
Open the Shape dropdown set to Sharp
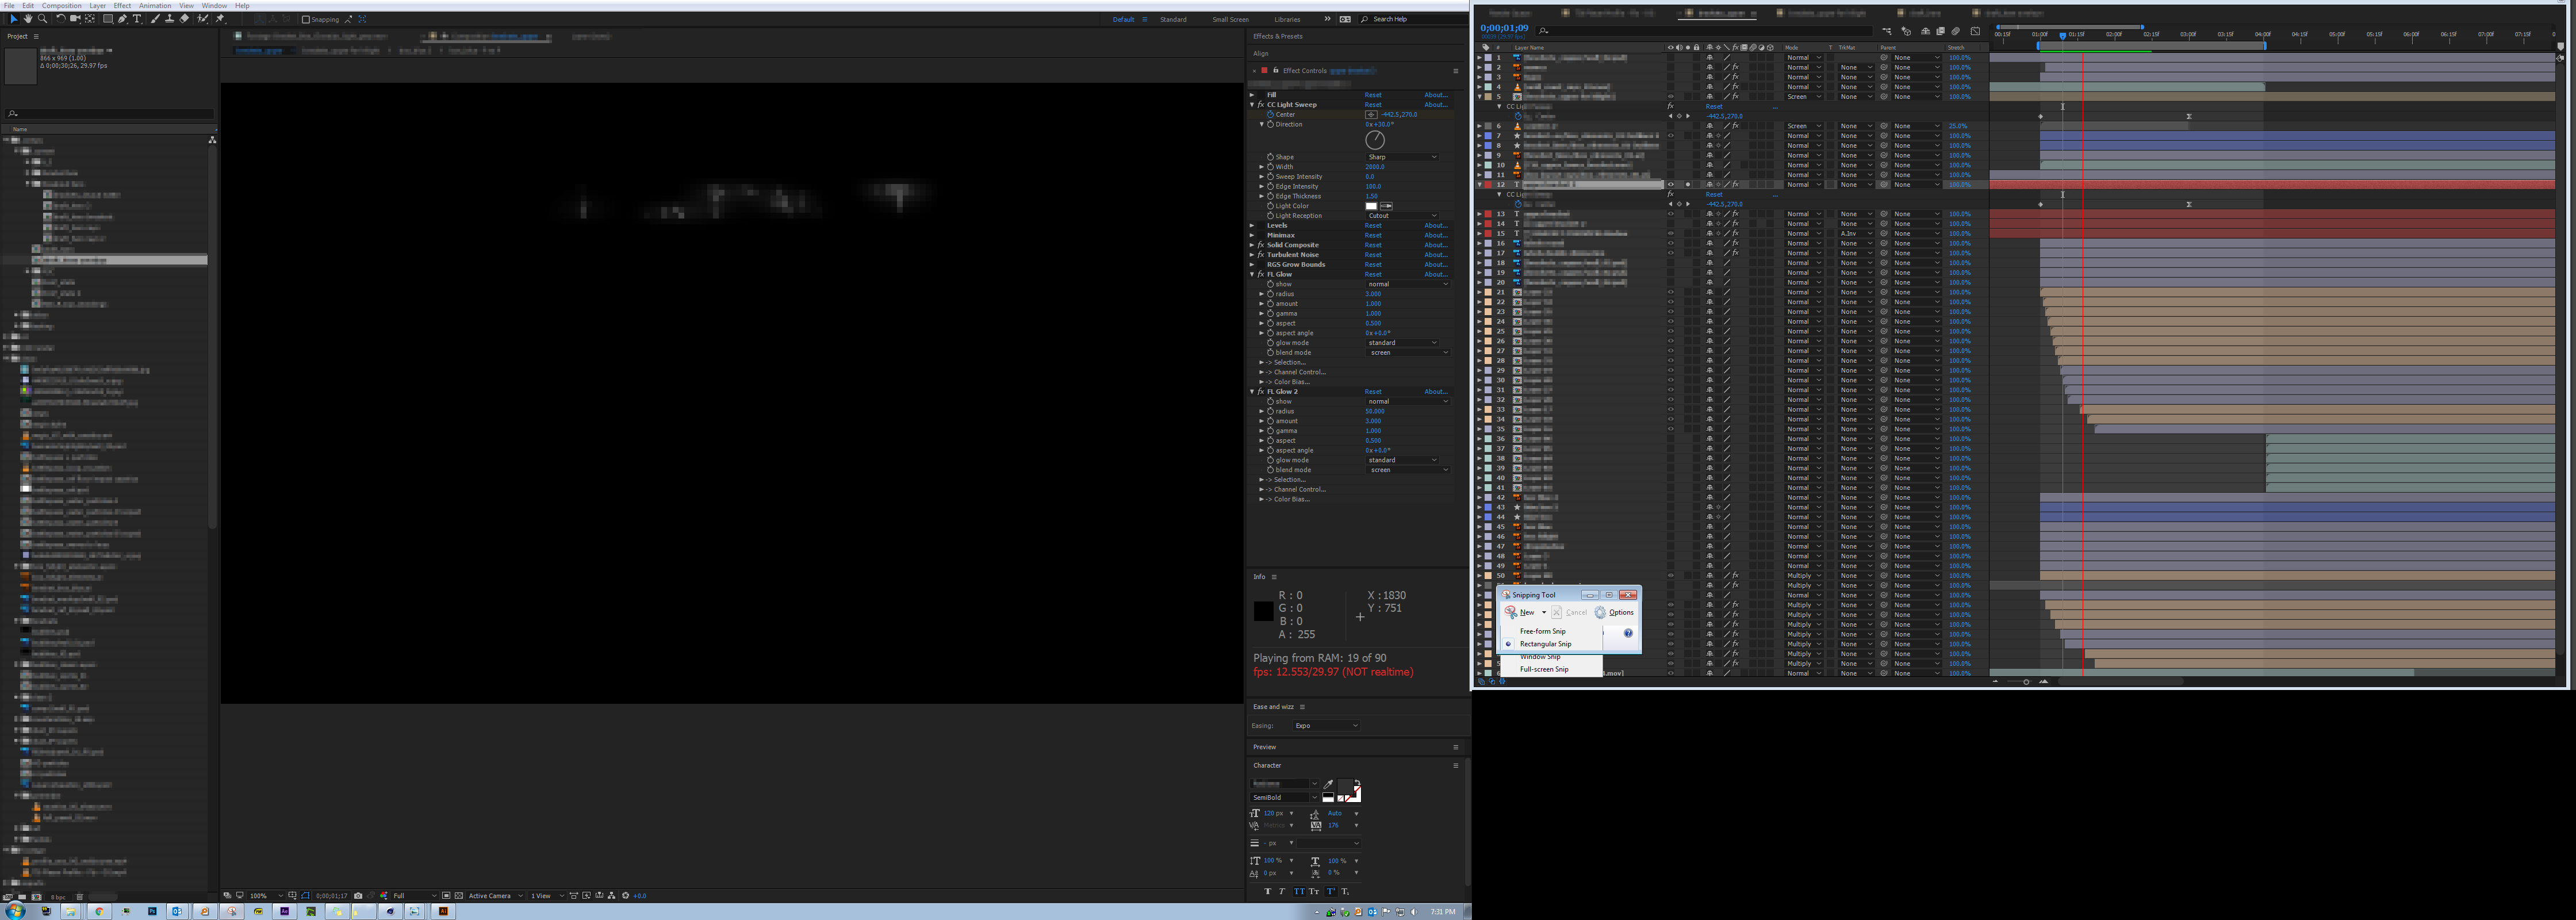click(x=1403, y=157)
